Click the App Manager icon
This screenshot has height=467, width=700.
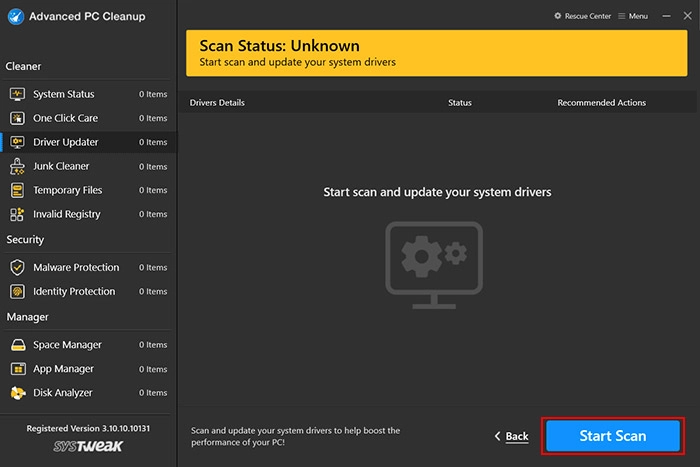(x=18, y=369)
